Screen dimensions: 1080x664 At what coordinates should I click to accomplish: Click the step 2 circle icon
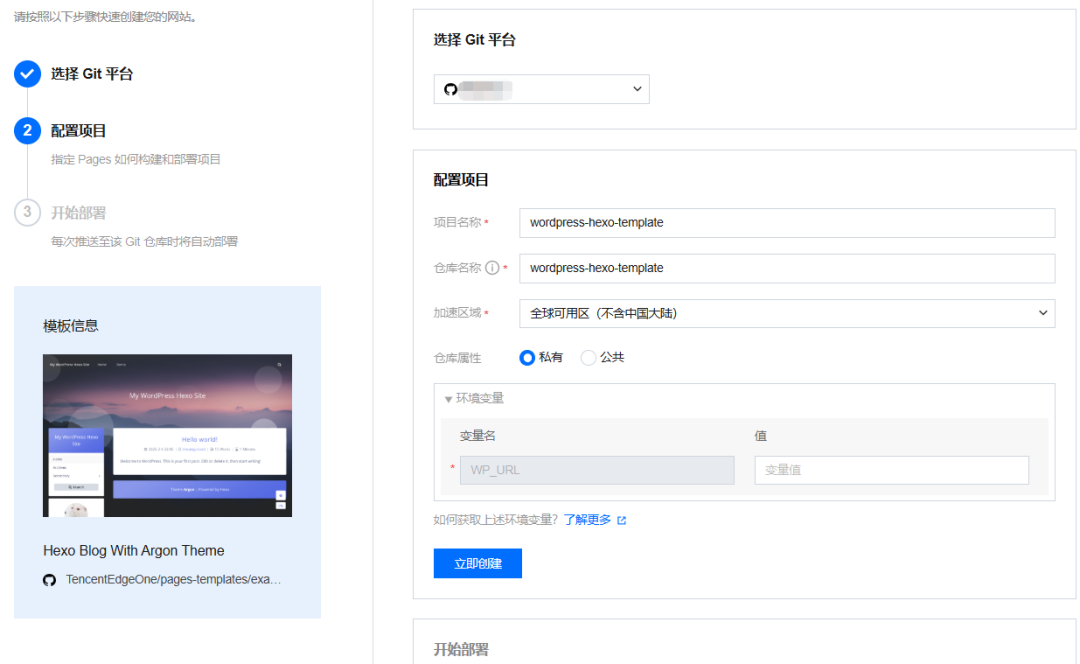(x=28, y=130)
